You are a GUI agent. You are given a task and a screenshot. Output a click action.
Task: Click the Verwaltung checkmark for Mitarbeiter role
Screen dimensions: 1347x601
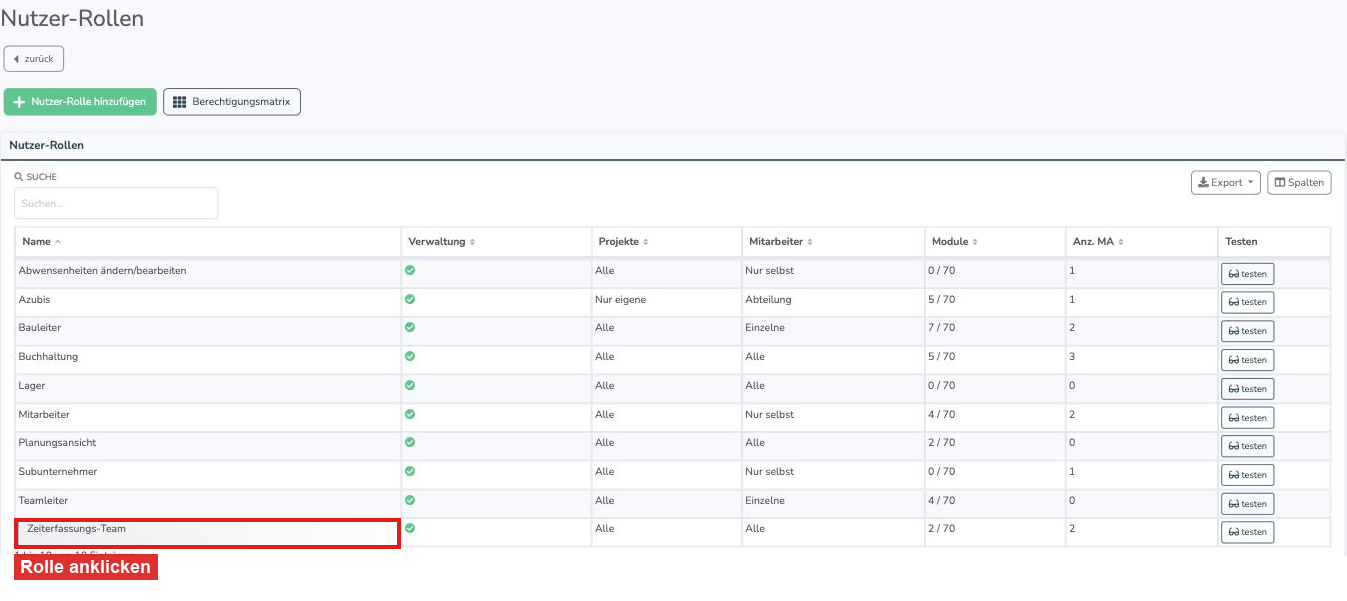[x=410, y=414]
